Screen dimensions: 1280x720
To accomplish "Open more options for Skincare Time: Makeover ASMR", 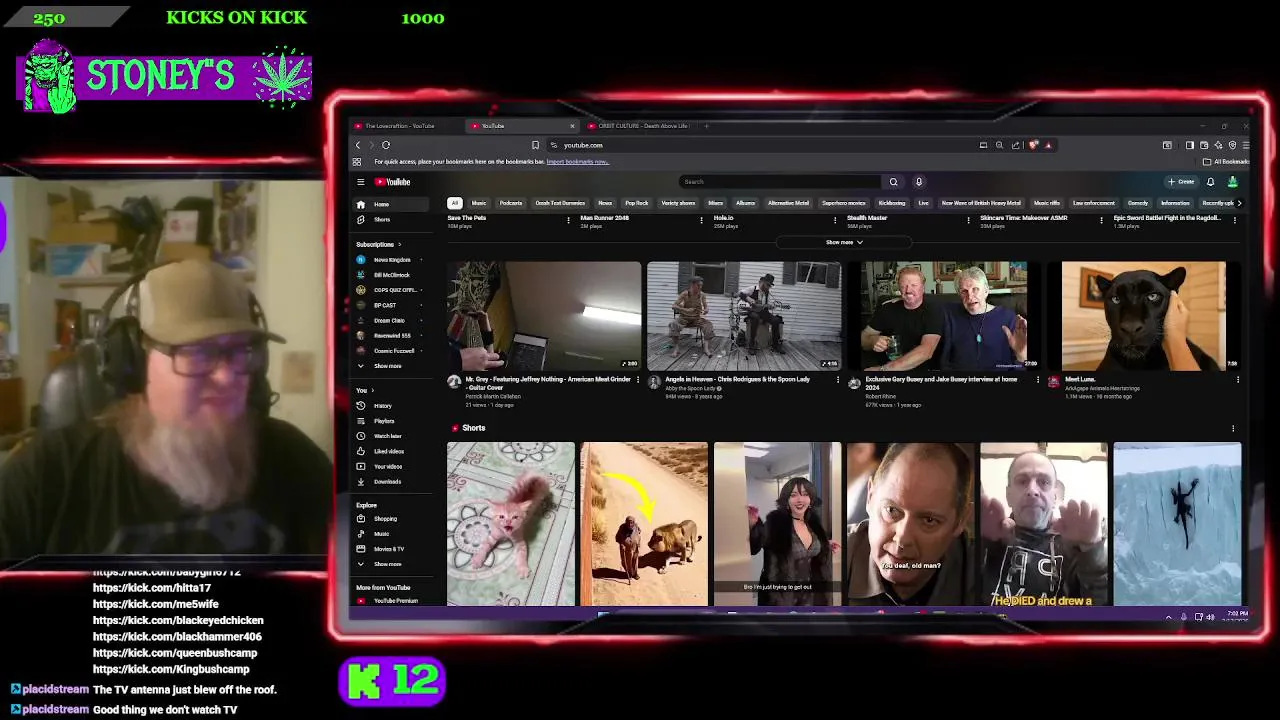I will click(1101, 219).
